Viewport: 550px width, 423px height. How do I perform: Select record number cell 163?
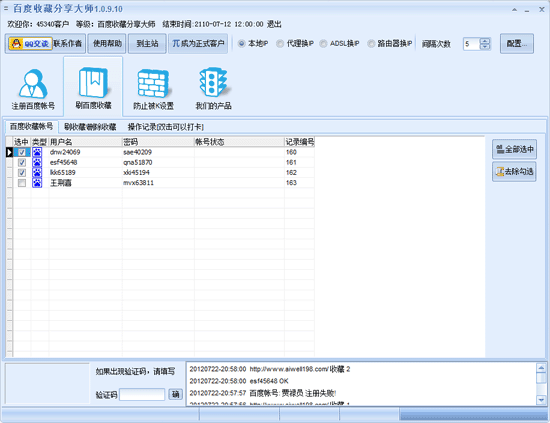click(x=299, y=183)
